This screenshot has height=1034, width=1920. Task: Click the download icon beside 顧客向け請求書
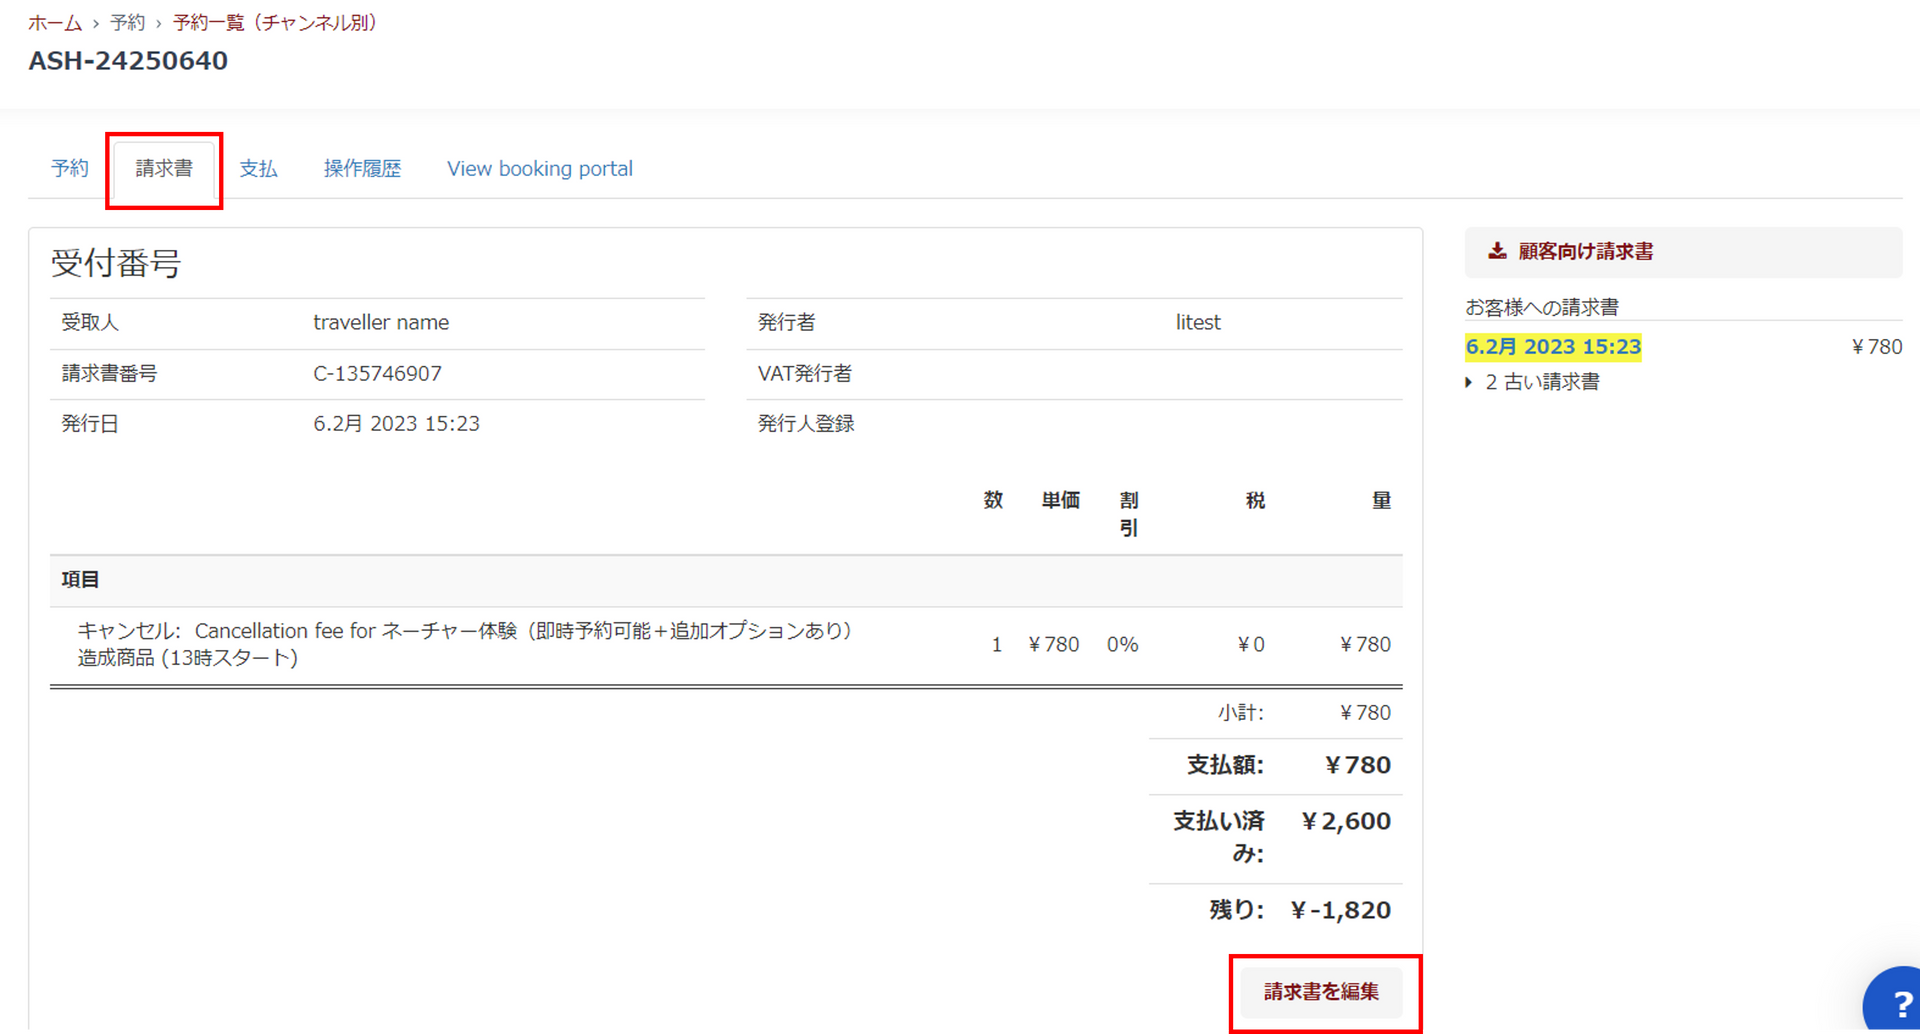(1496, 251)
